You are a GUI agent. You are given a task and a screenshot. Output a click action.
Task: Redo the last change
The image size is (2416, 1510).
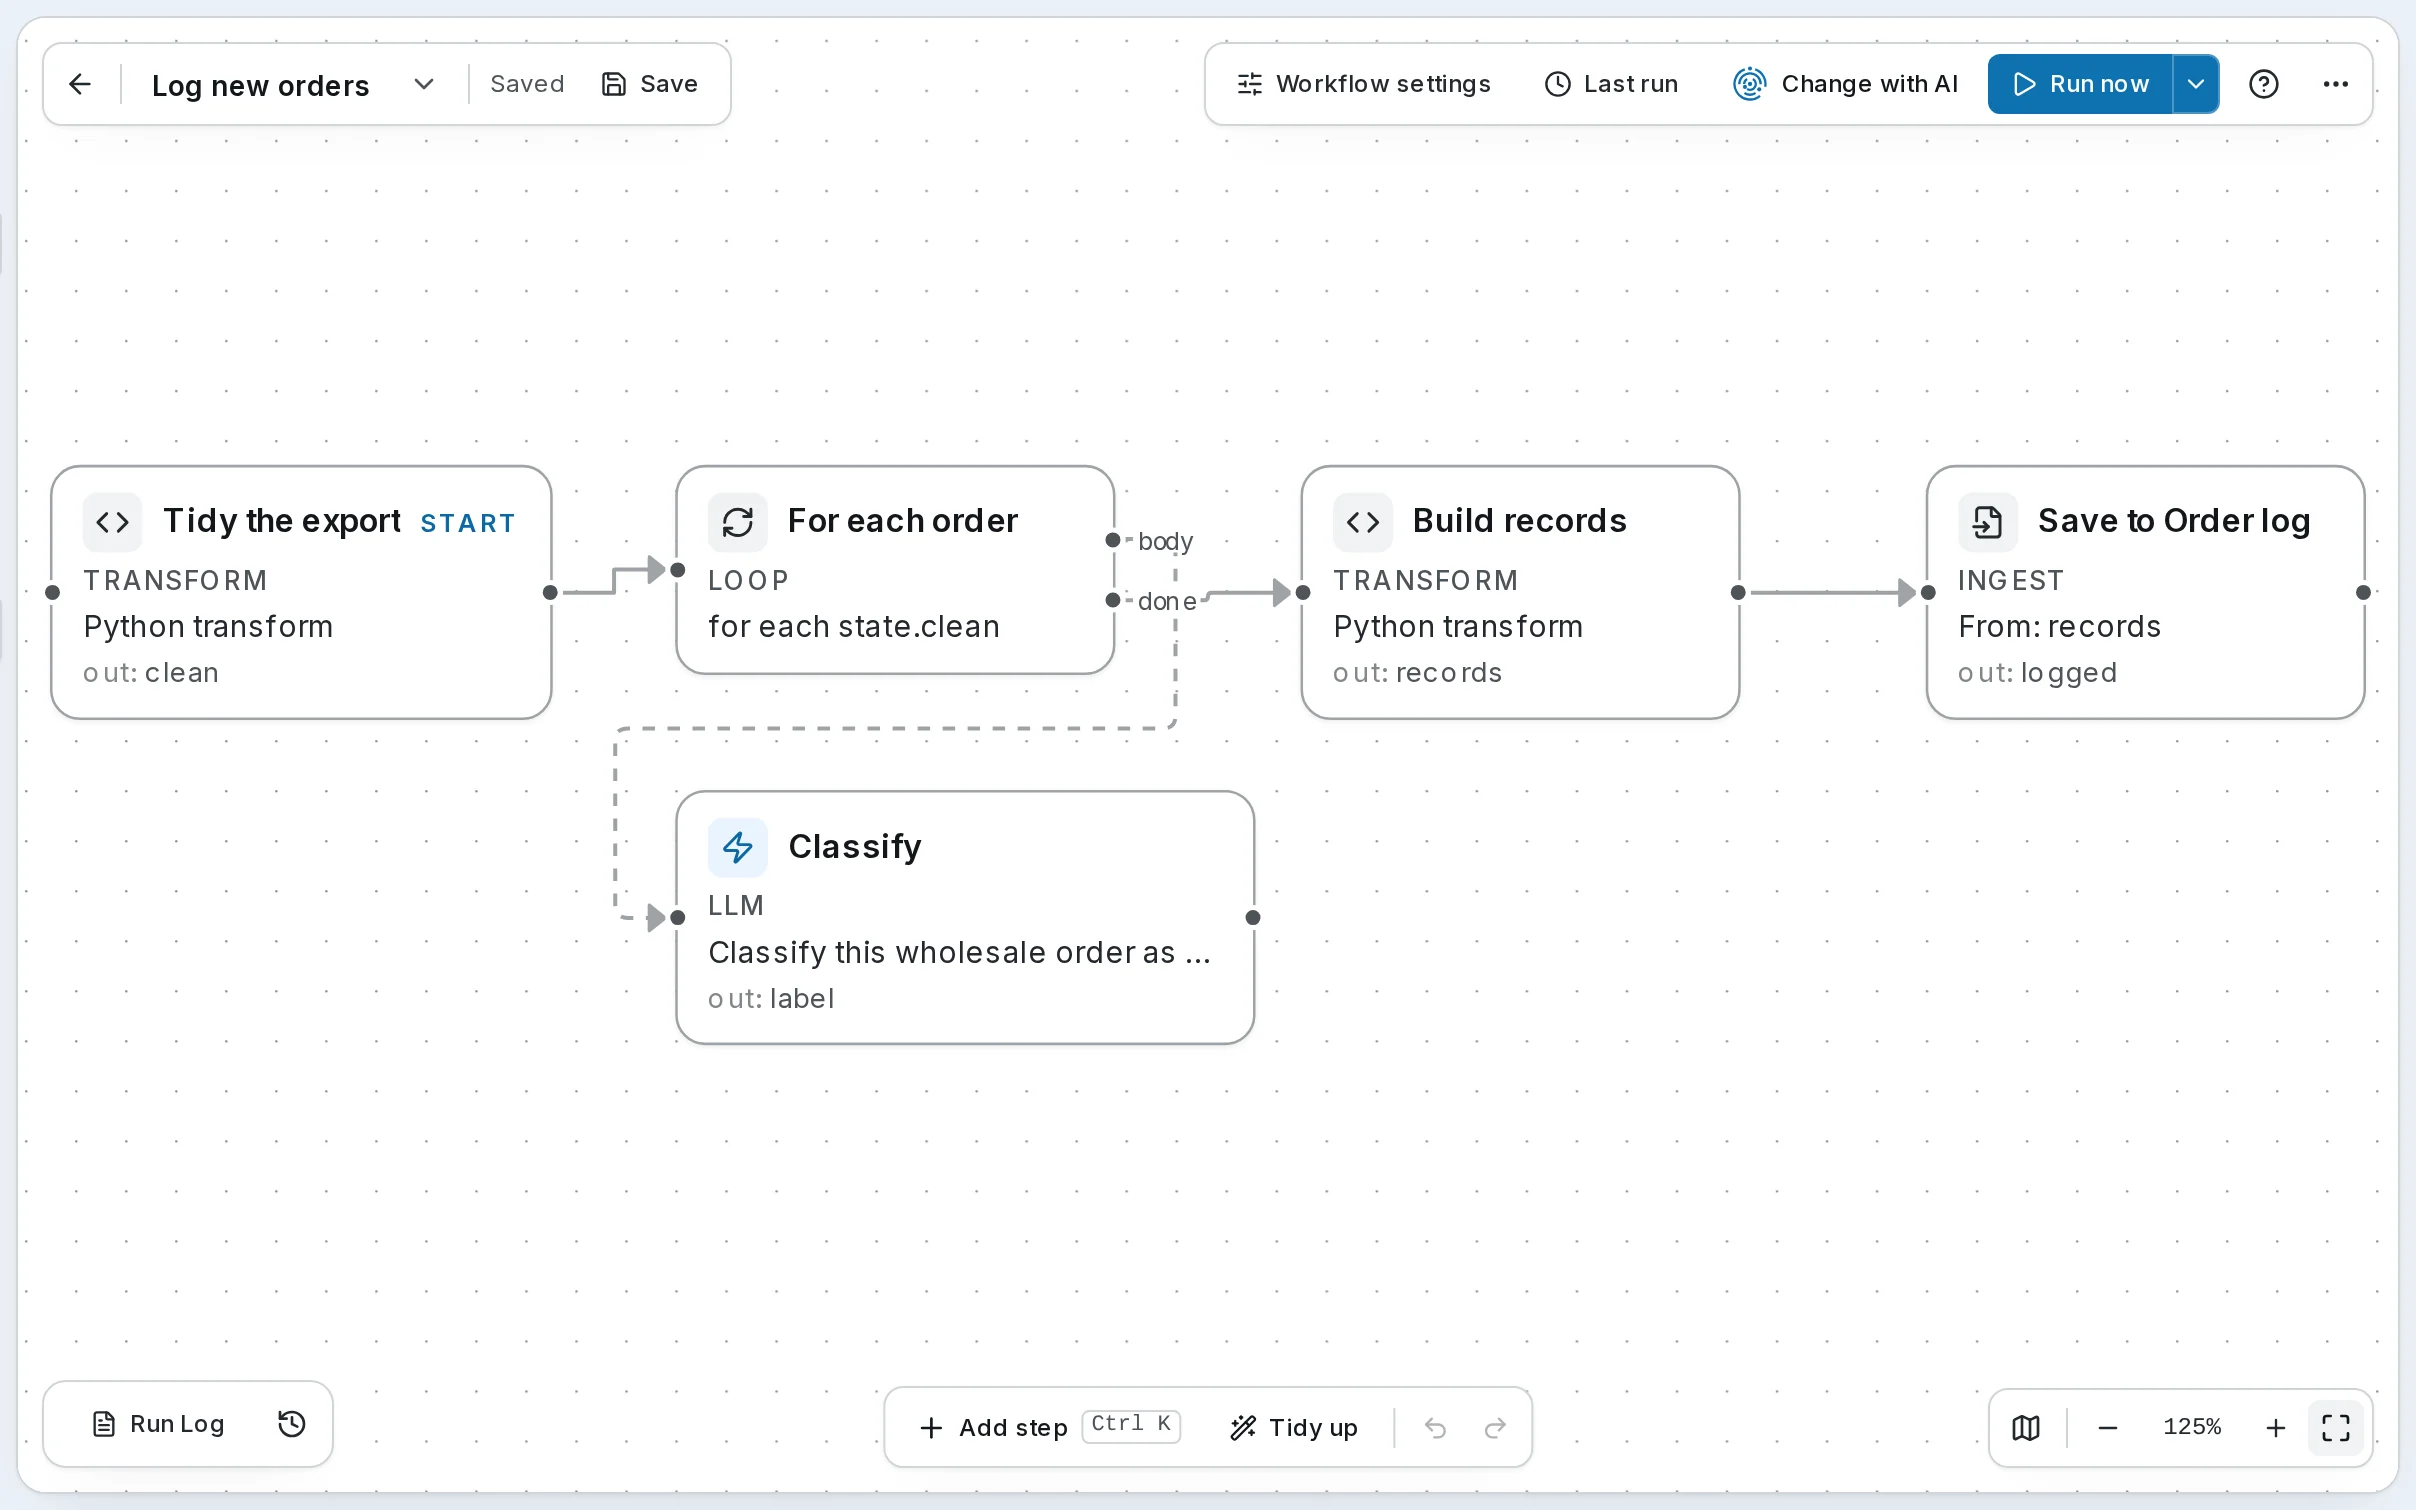[1495, 1427]
